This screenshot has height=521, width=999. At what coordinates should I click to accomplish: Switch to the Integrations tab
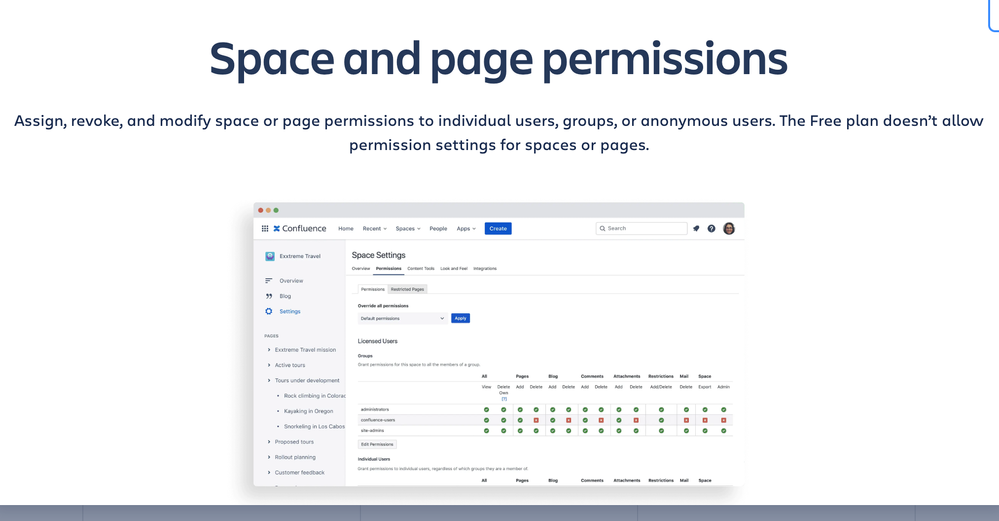[x=485, y=269]
